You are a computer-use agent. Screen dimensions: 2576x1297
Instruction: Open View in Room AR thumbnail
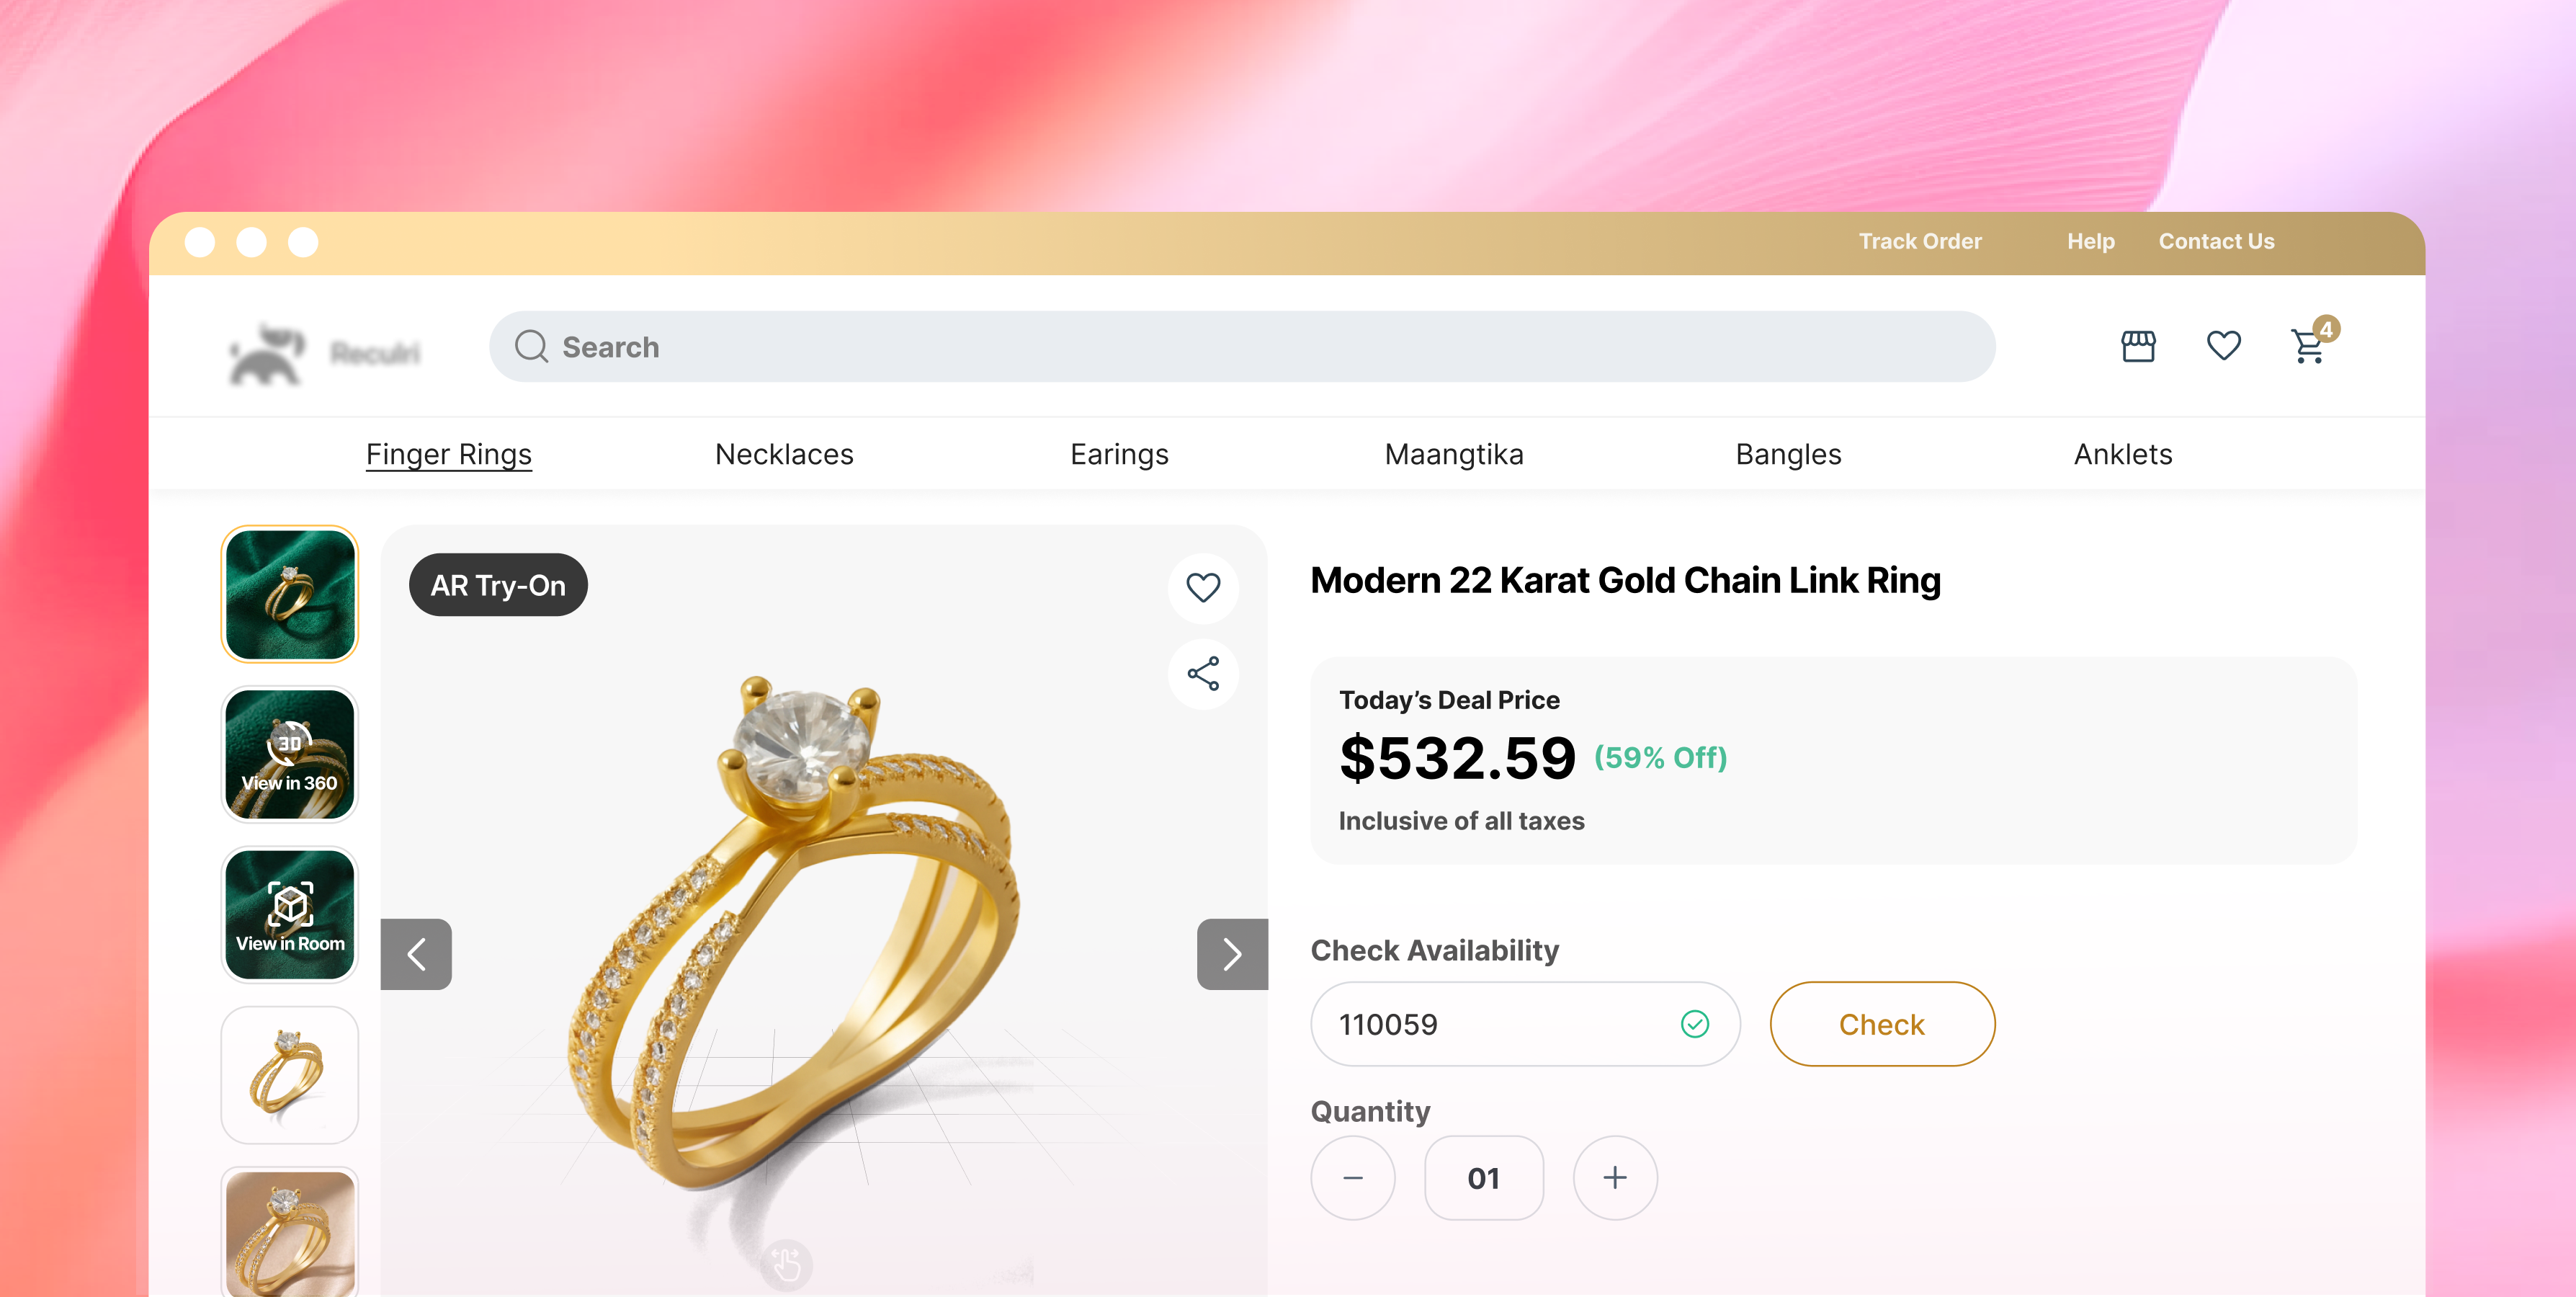click(289, 915)
